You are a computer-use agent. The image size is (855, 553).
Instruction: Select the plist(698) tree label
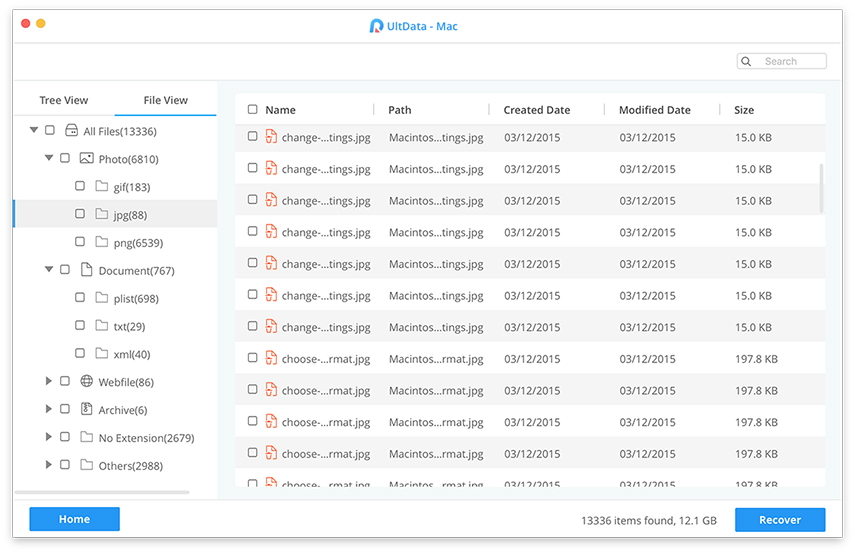[x=136, y=298]
